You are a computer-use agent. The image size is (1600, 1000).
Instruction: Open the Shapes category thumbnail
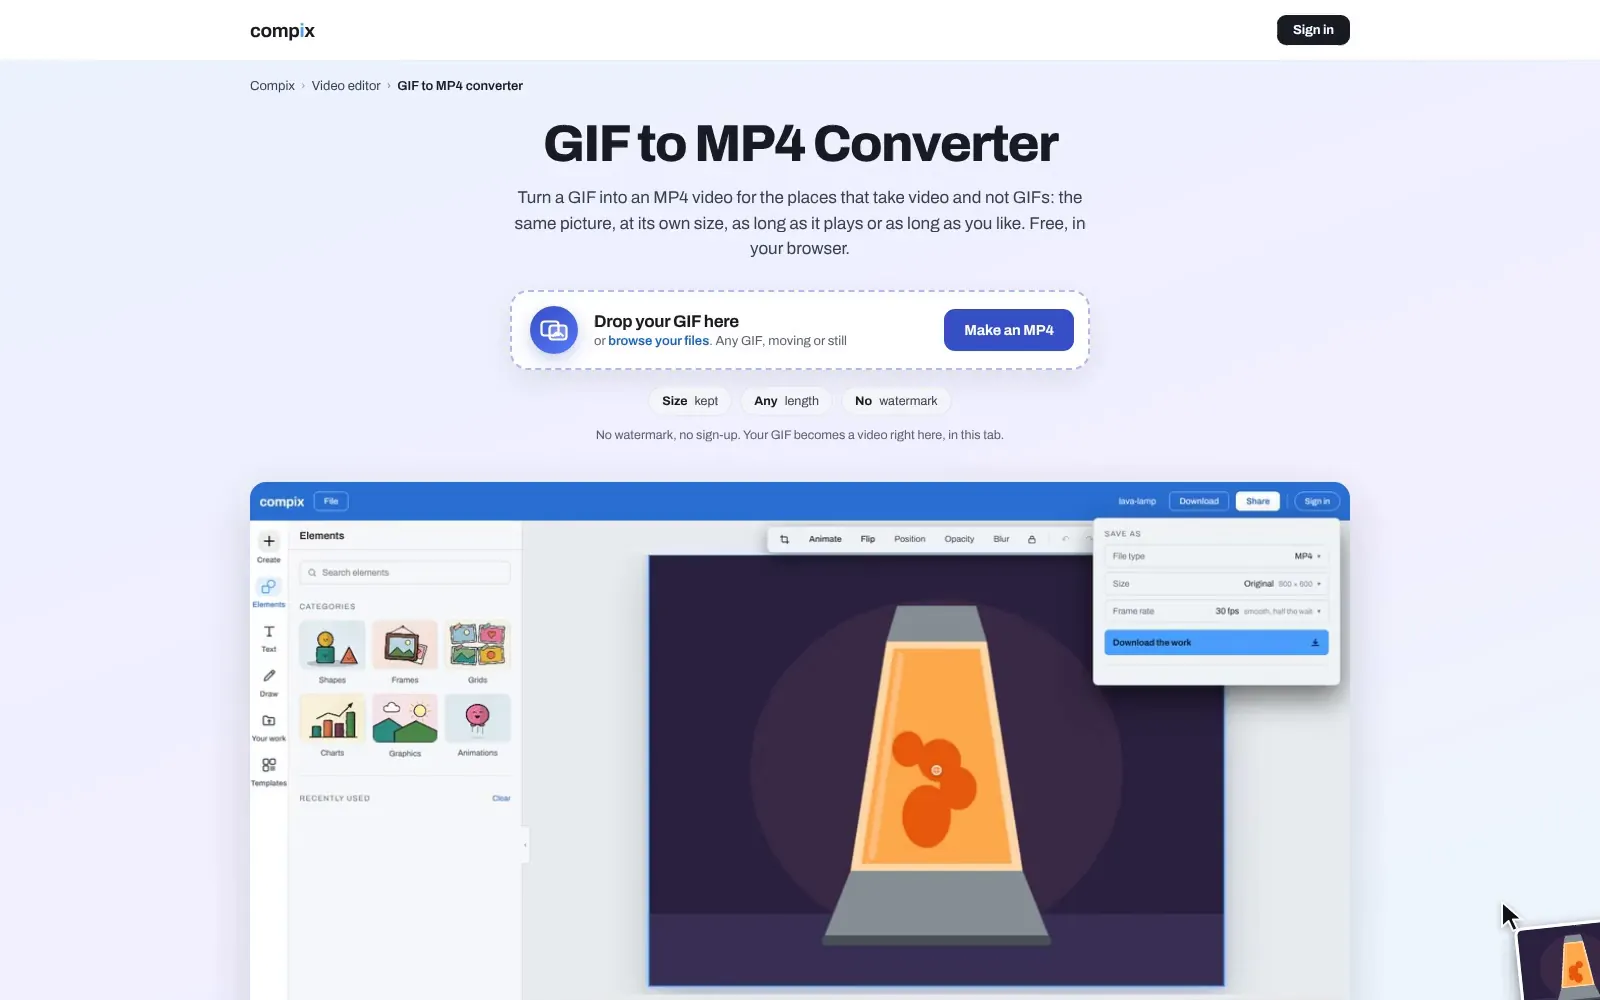click(x=332, y=645)
